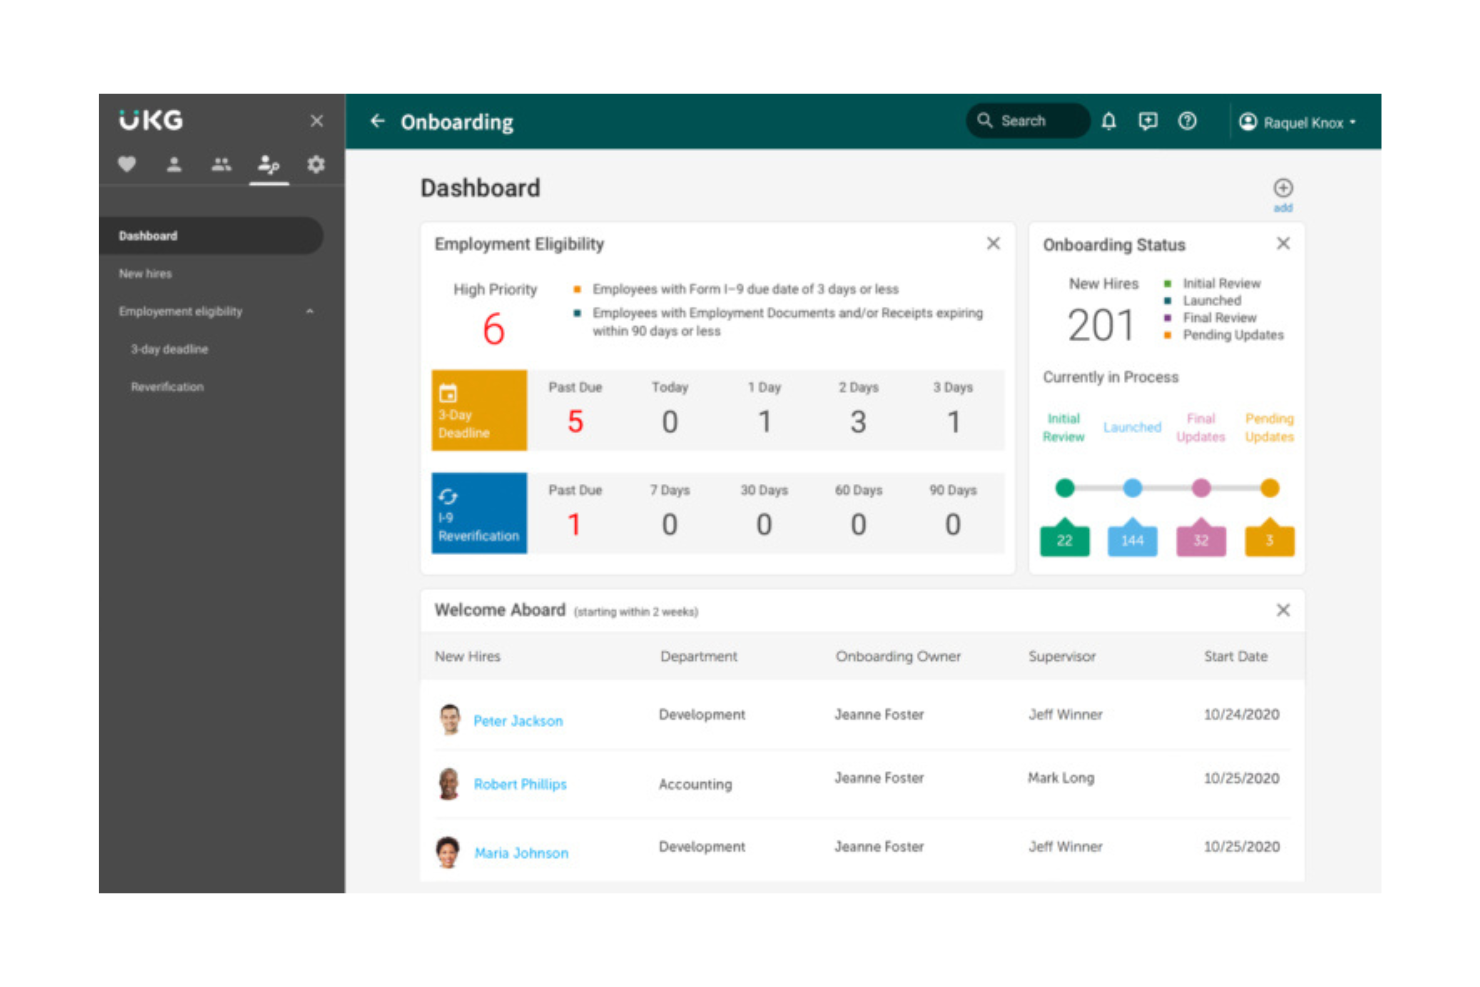Open the feedback message icon
This screenshot has height=987, width=1480.
(1148, 121)
